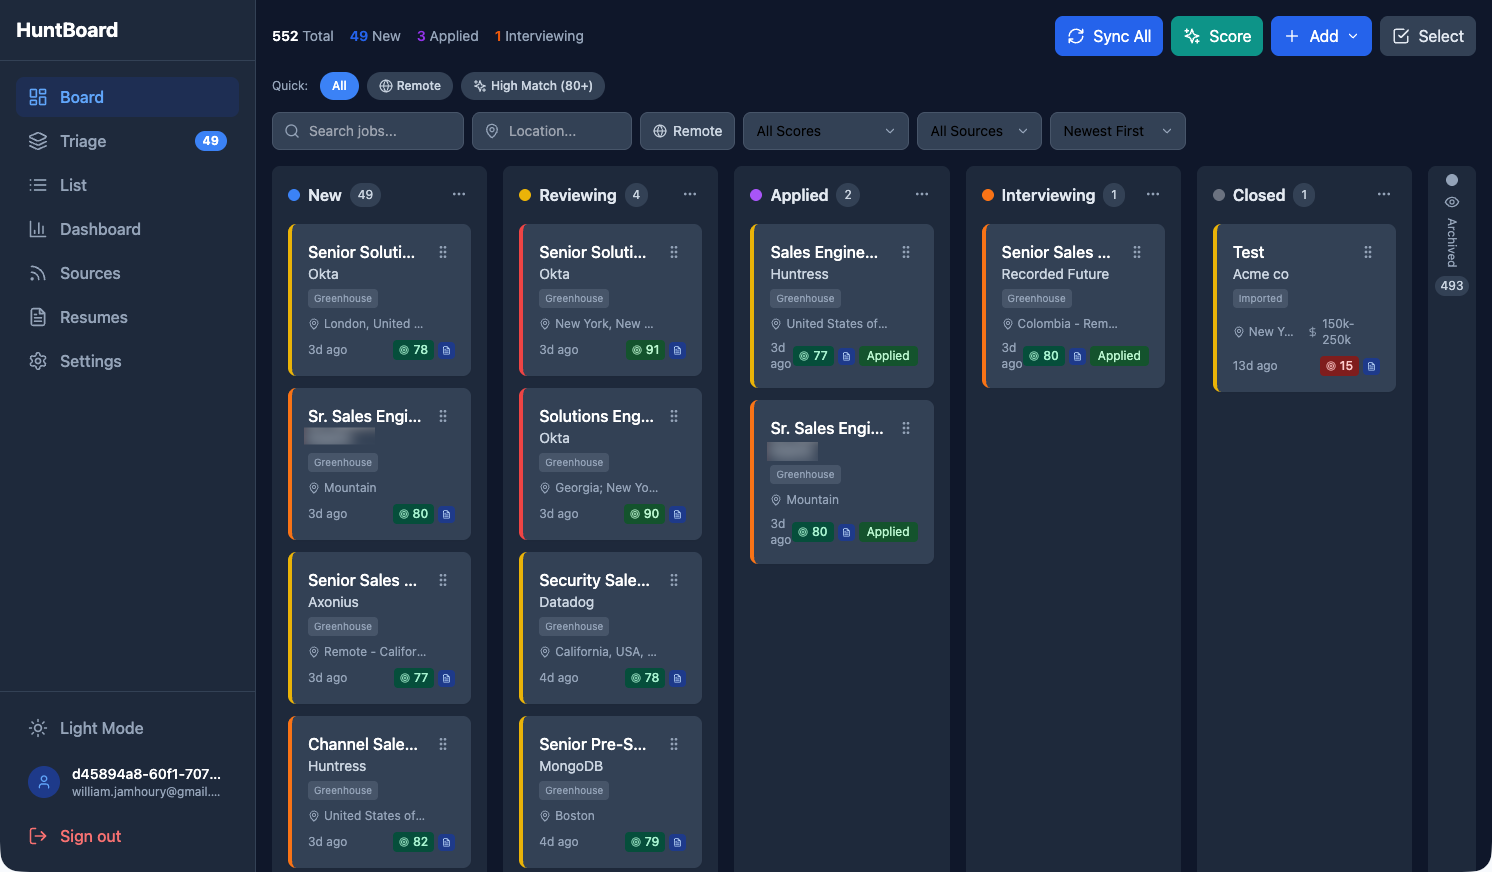Select the Board icon in the sidebar
1492x872 pixels.
point(38,97)
